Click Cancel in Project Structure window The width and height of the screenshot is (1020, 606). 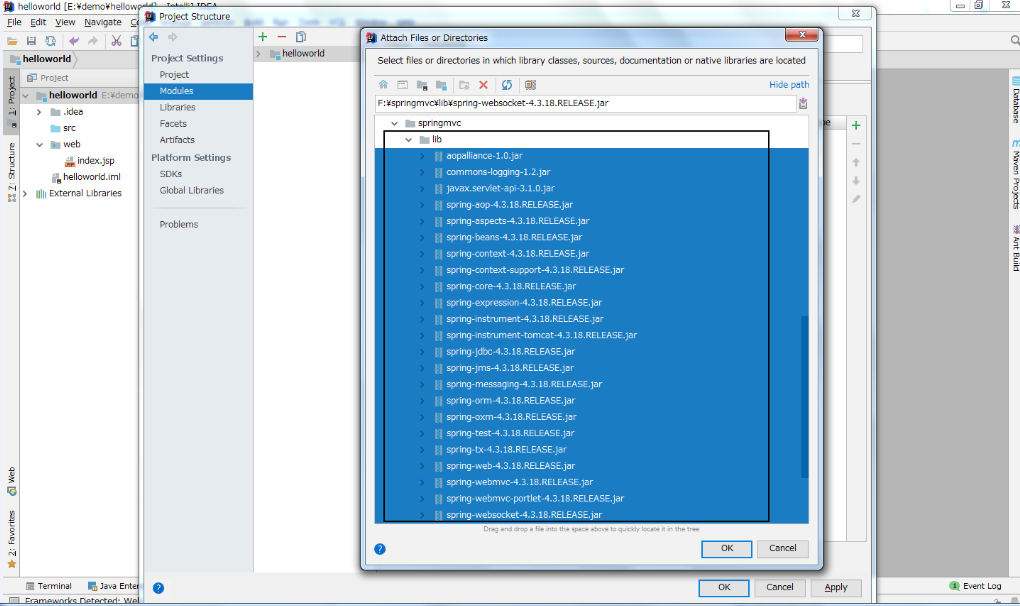(x=779, y=588)
